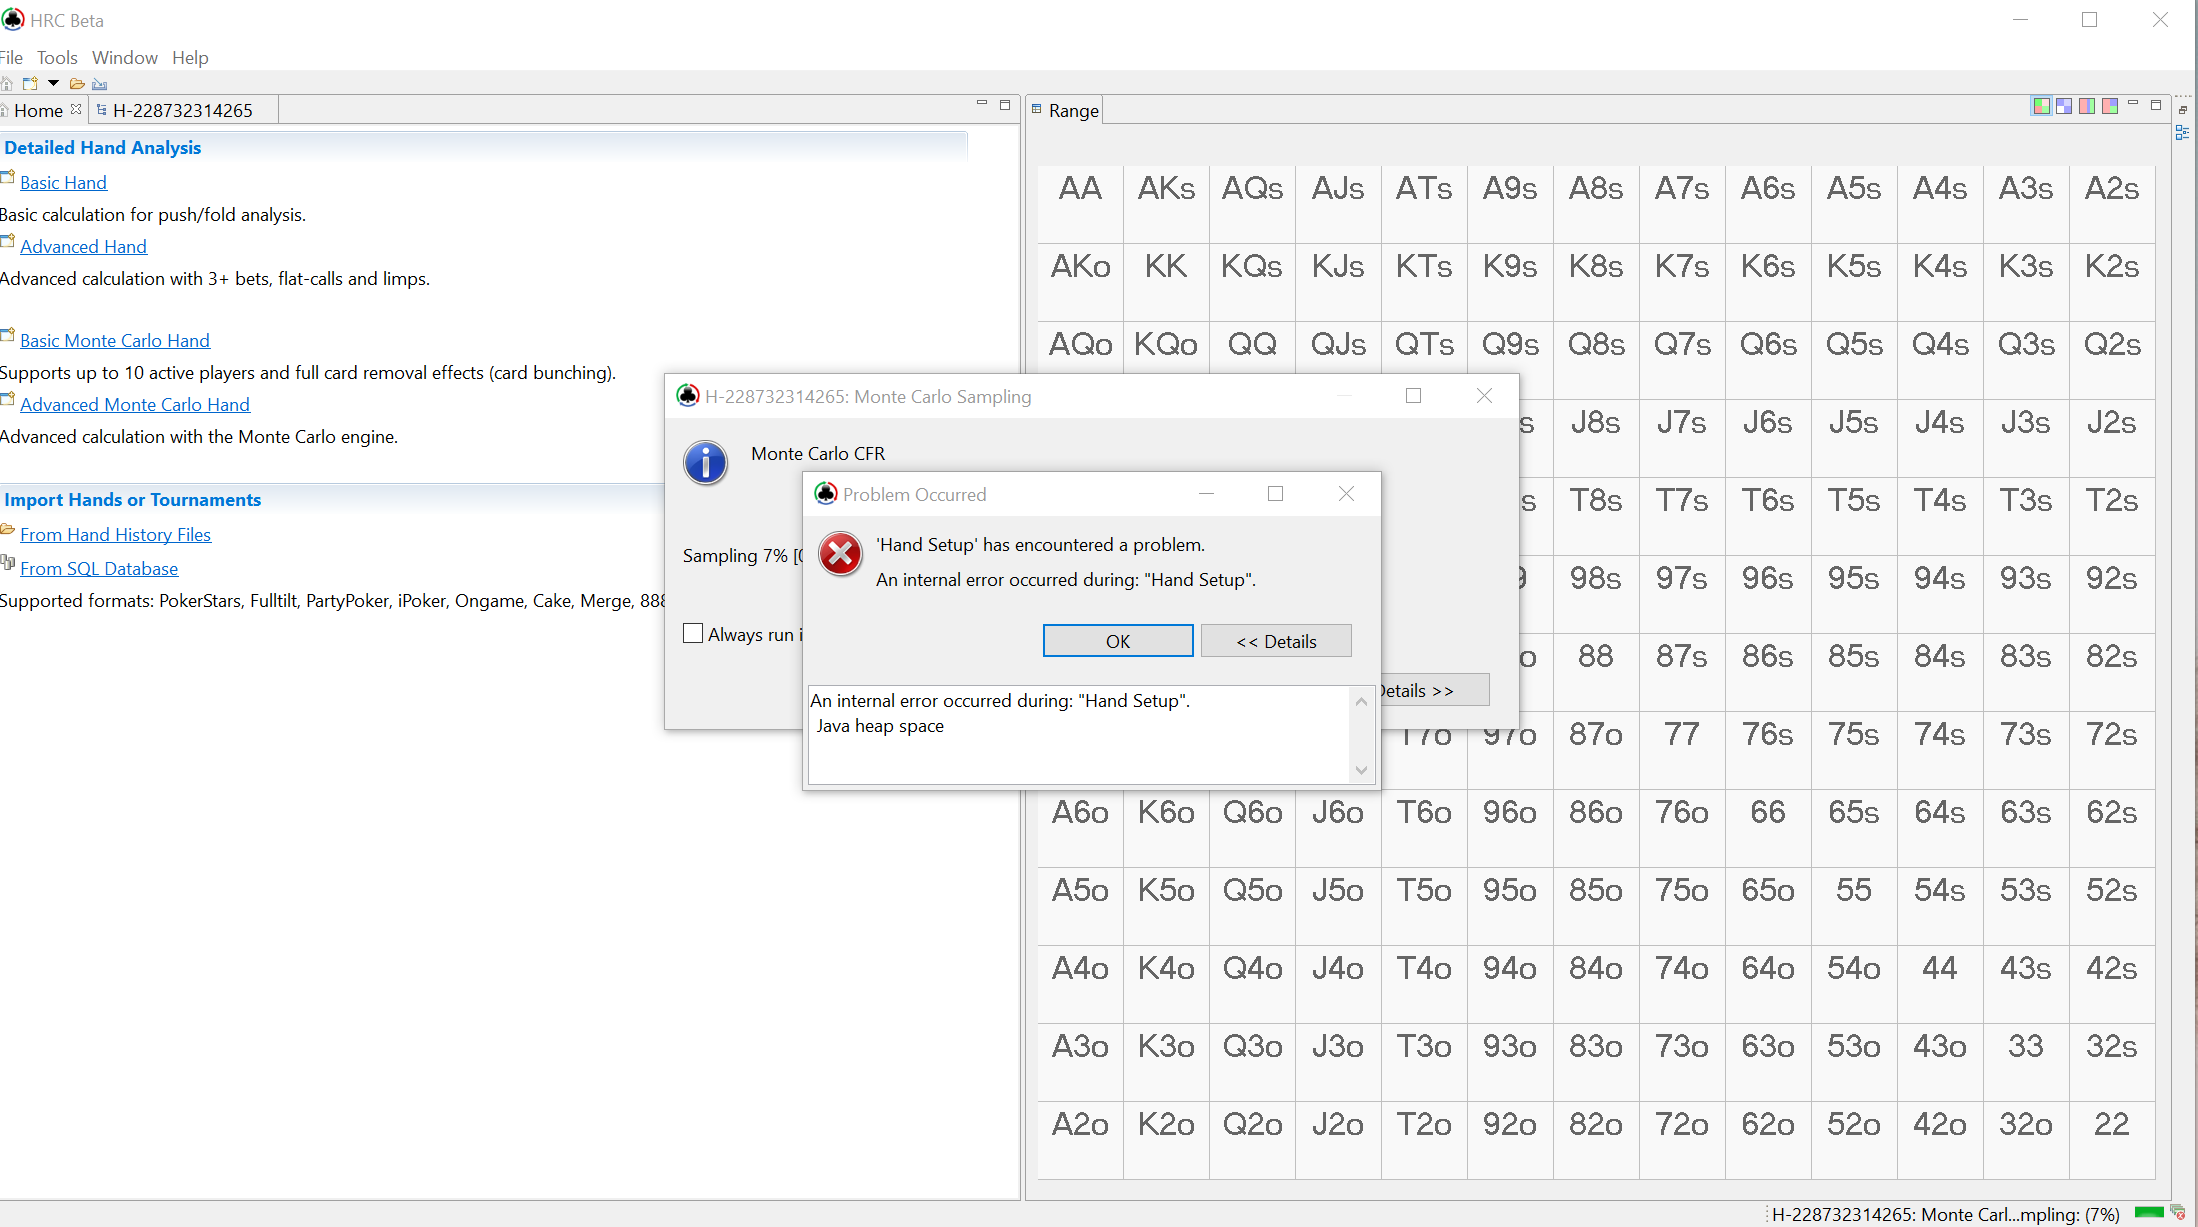The width and height of the screenshot is (2198, 1227).
Task: Expand the Monte Carlo dialog Details >> button
Action: 1433,690
